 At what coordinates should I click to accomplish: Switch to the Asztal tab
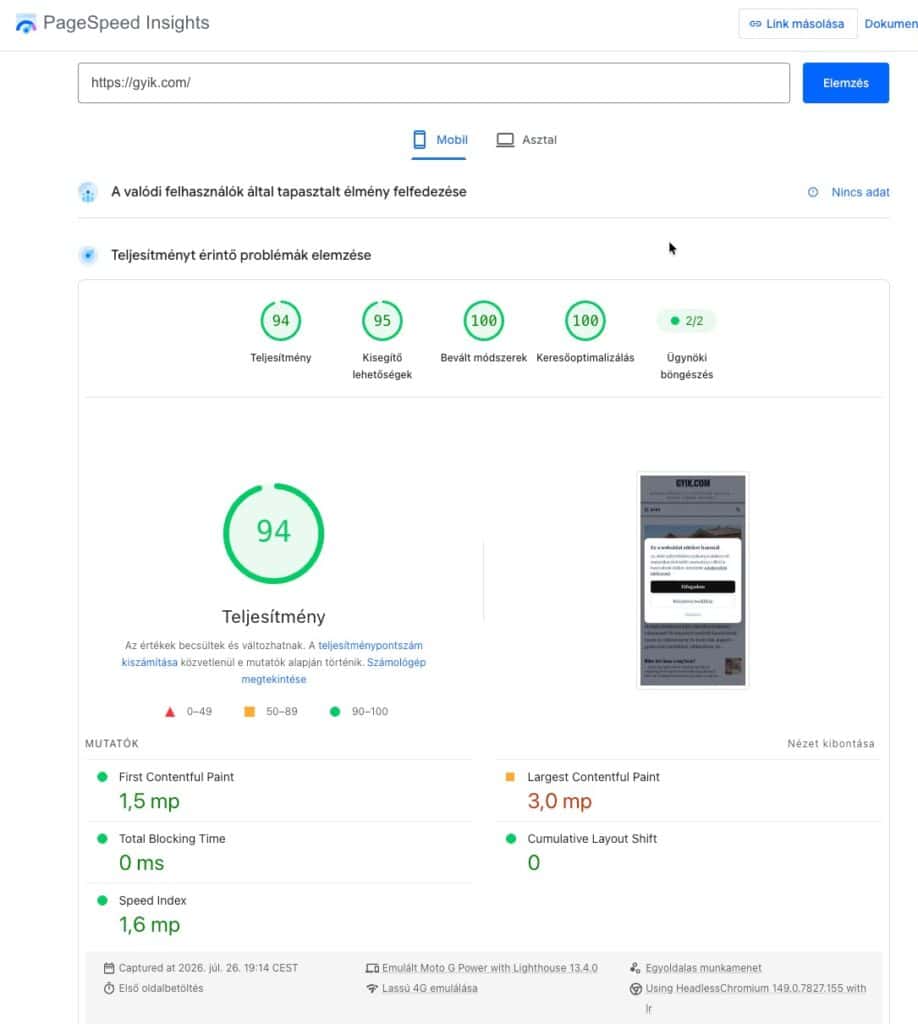[x=526, y=140]
